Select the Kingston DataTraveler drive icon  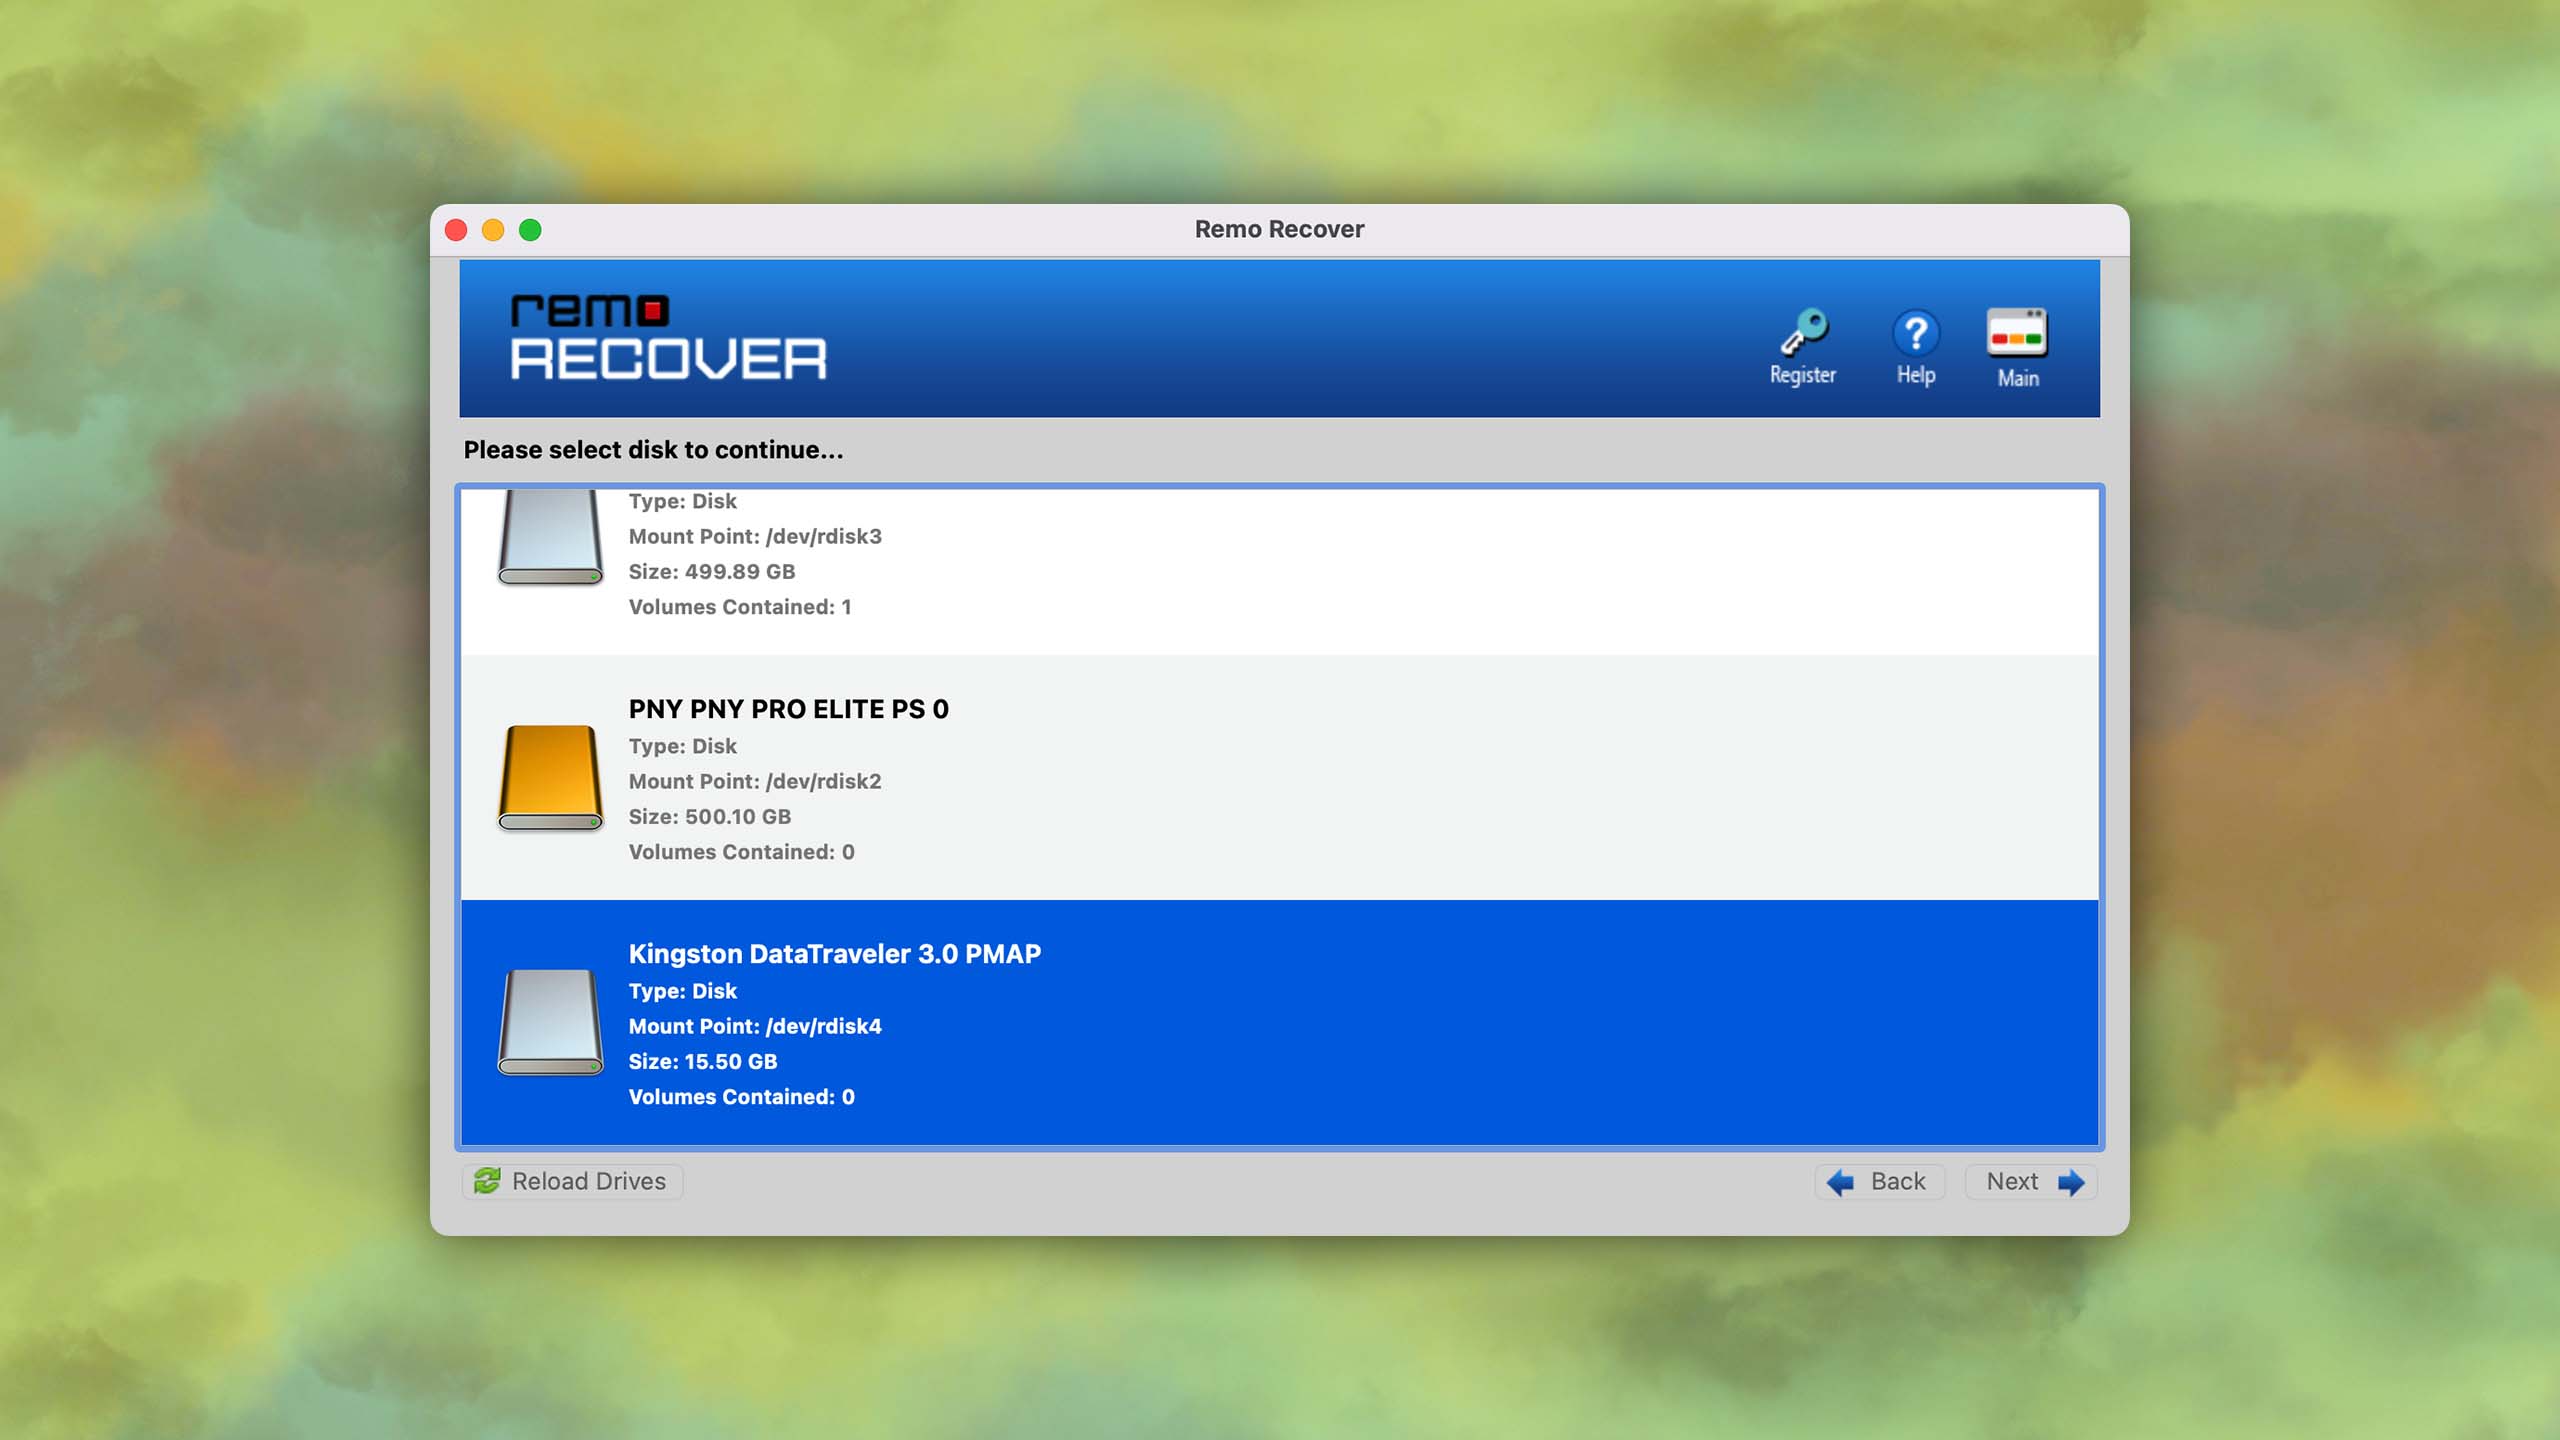(x=550, y=1022)
